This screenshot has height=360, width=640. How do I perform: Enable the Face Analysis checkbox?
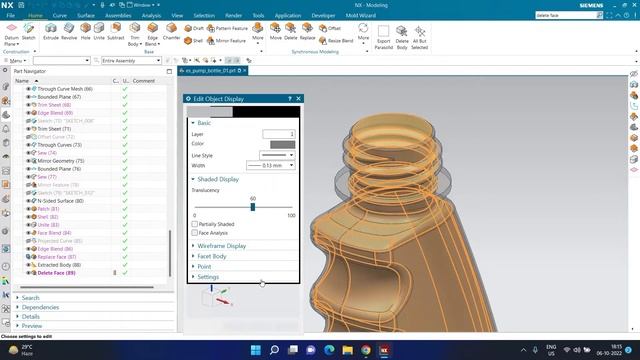(195, 233)
